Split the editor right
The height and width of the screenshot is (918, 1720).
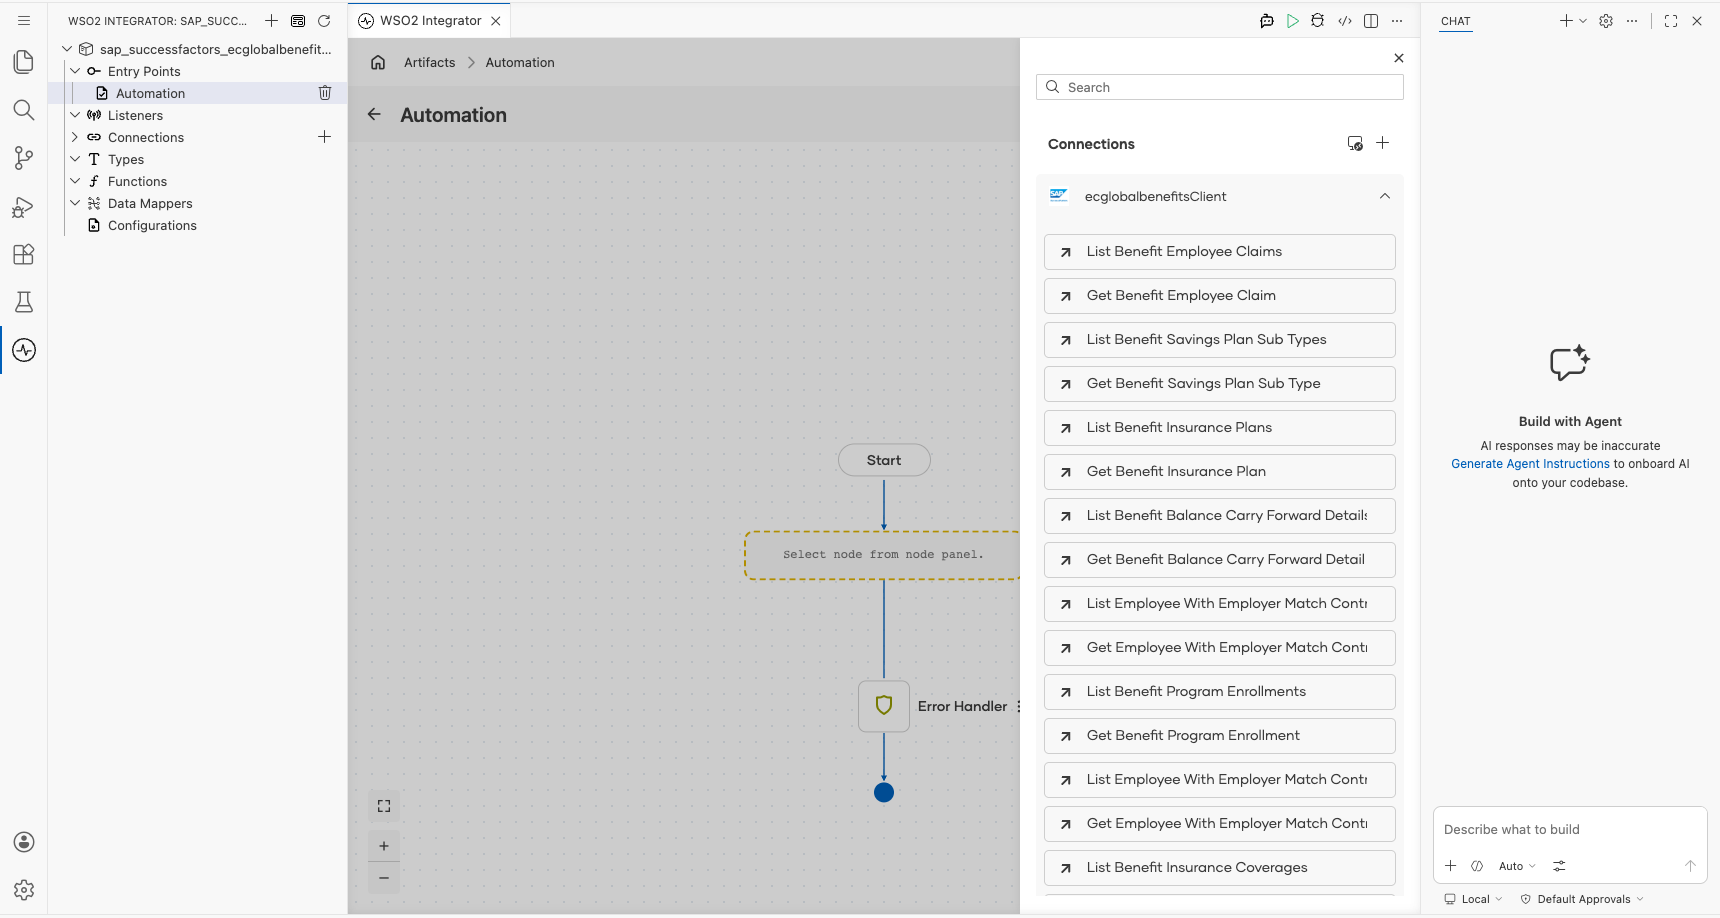click(1371, 21)
